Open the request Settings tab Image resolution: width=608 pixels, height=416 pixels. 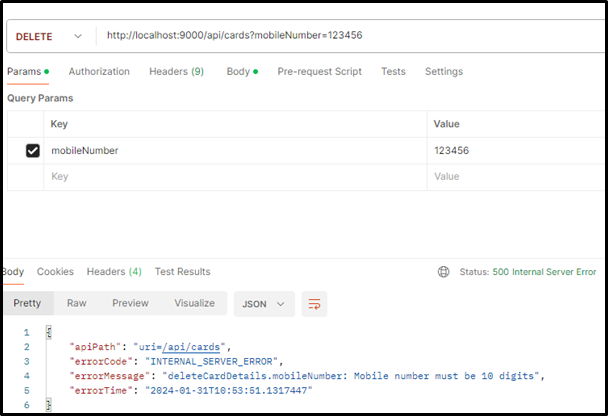[443, 72]
